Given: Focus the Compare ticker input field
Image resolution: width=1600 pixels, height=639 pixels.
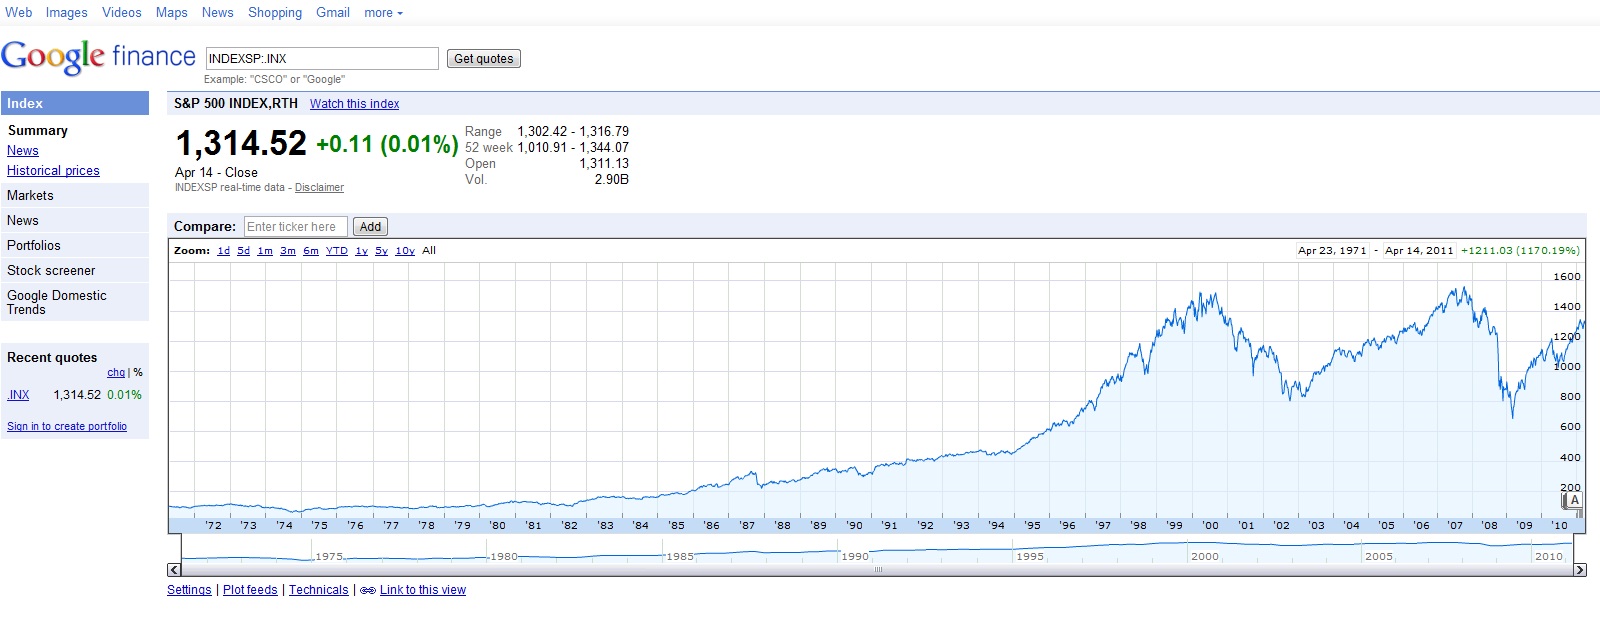Looking at the screenshot, I should click(296, 227).
